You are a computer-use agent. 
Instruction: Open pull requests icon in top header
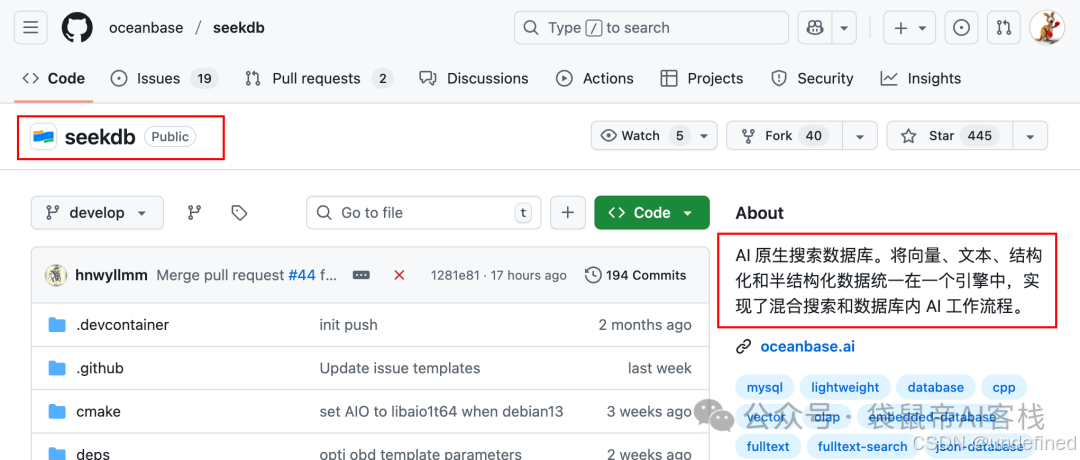1004,28
